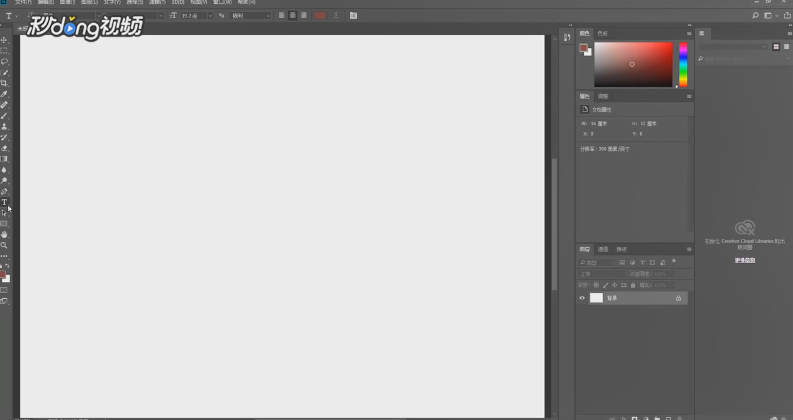The image size is (793, 420).
Task: Open the Libraries selection dropdown
Action: tap(733, 47)
